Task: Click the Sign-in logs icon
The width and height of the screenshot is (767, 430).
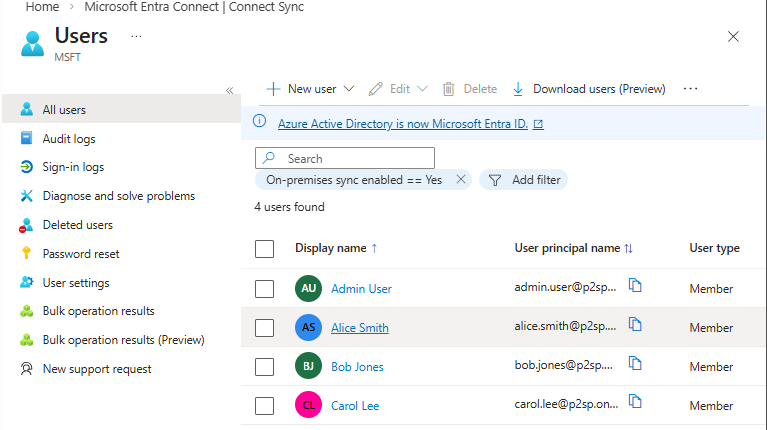Action: click(x=26, y=167)
